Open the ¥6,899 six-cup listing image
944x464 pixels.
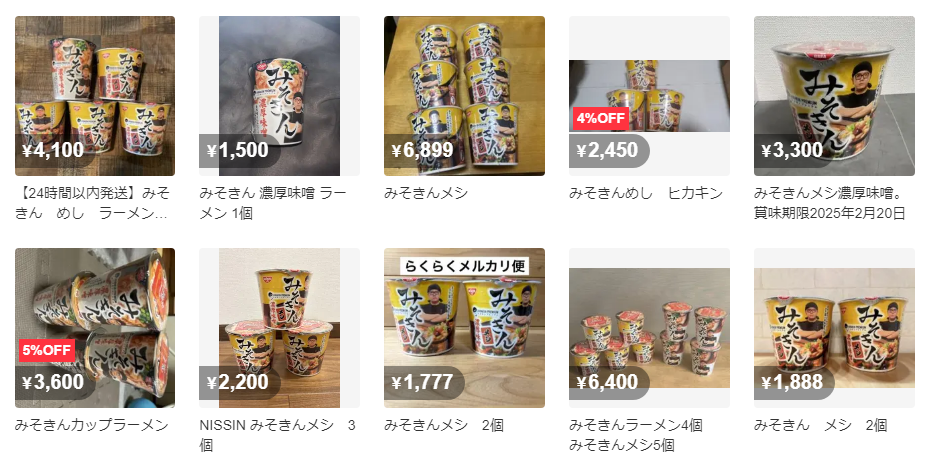464,96
